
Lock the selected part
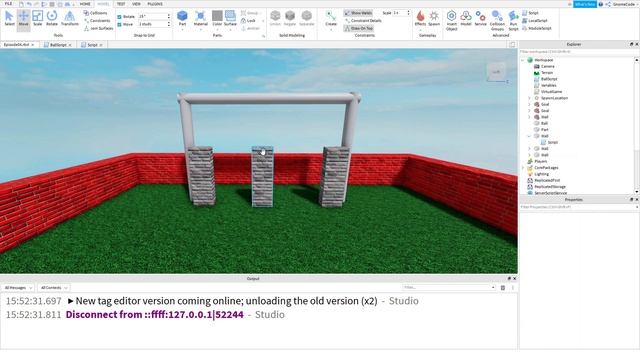[x=248, y=20]
